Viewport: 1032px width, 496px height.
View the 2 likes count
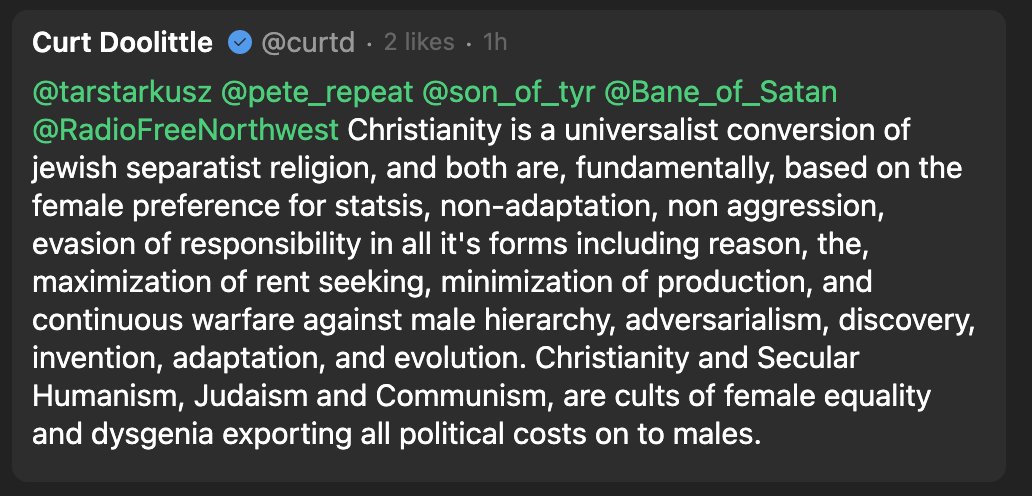[419, 43]
